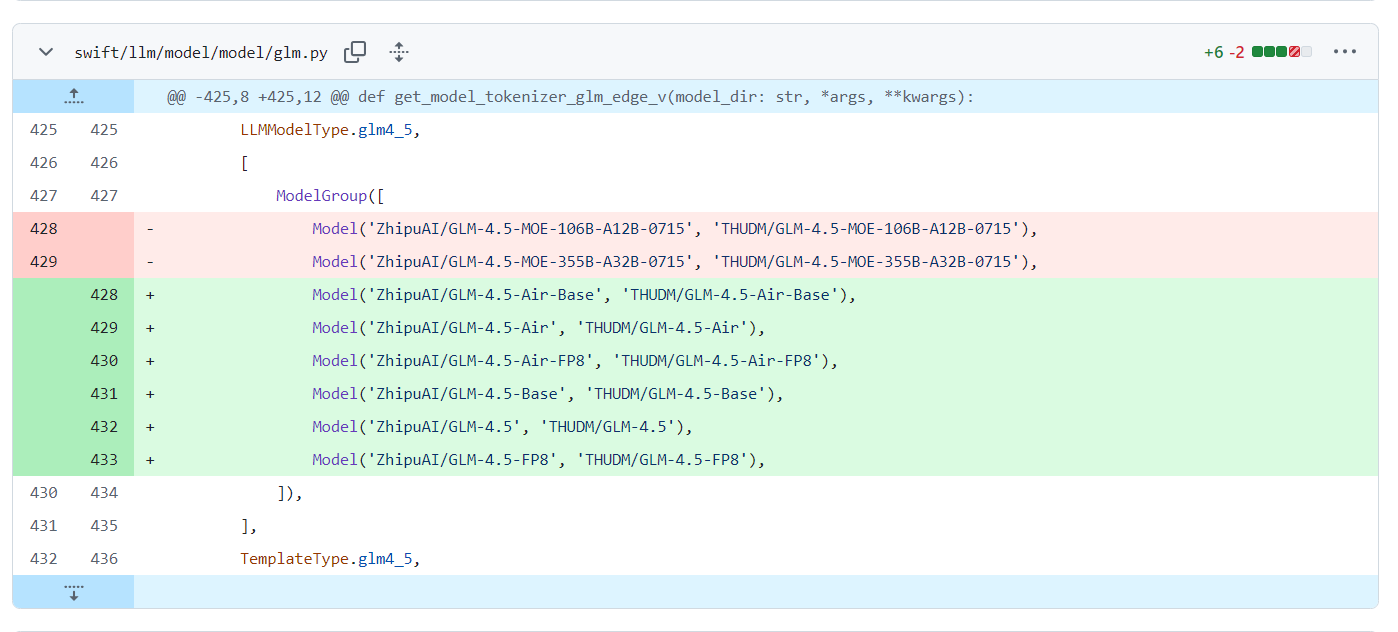The image size is (1398, 632).
Task: Open the file options ellipsis menu
Action: pyautogui.click(x=1344, y=52)
